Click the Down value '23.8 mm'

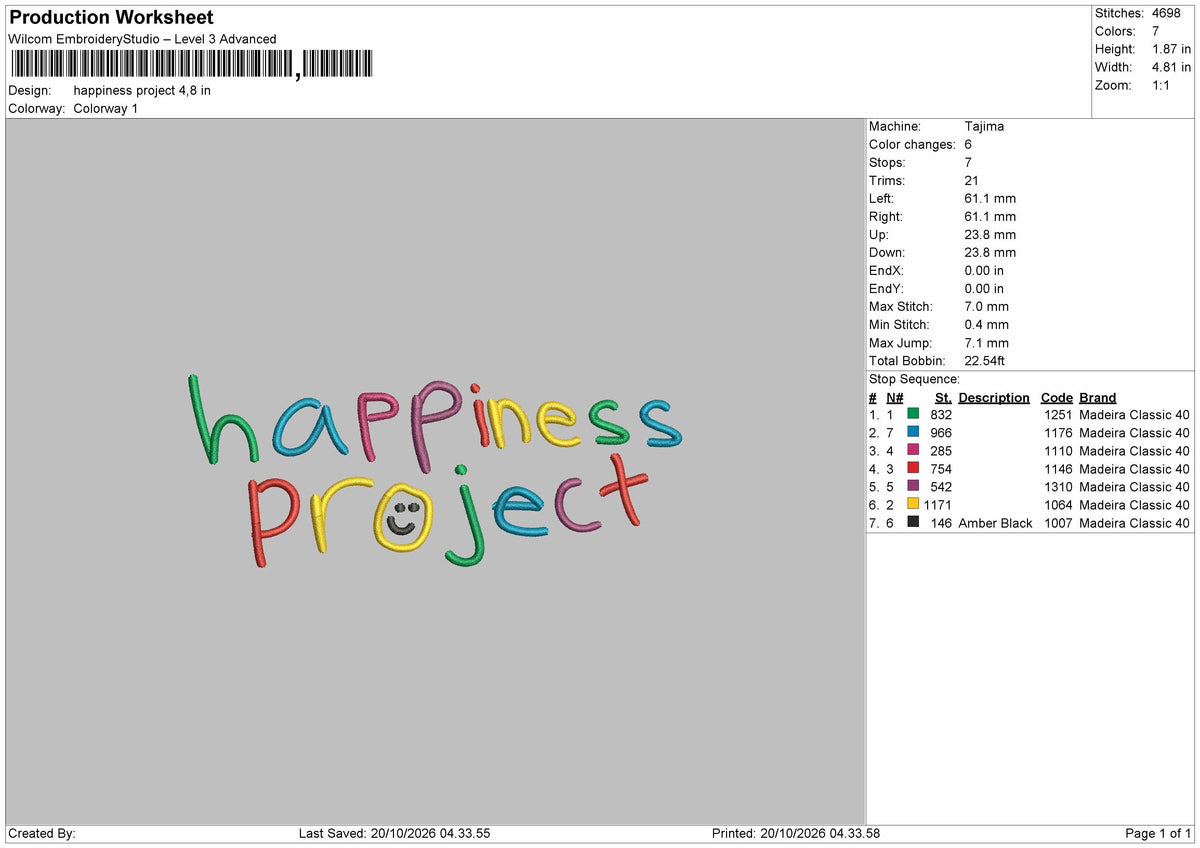[990, 252]
